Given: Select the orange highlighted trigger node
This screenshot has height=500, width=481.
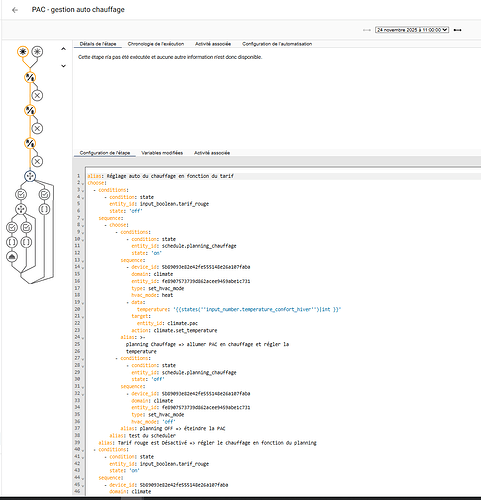Looking at the screenshot, I should point(23,52).
